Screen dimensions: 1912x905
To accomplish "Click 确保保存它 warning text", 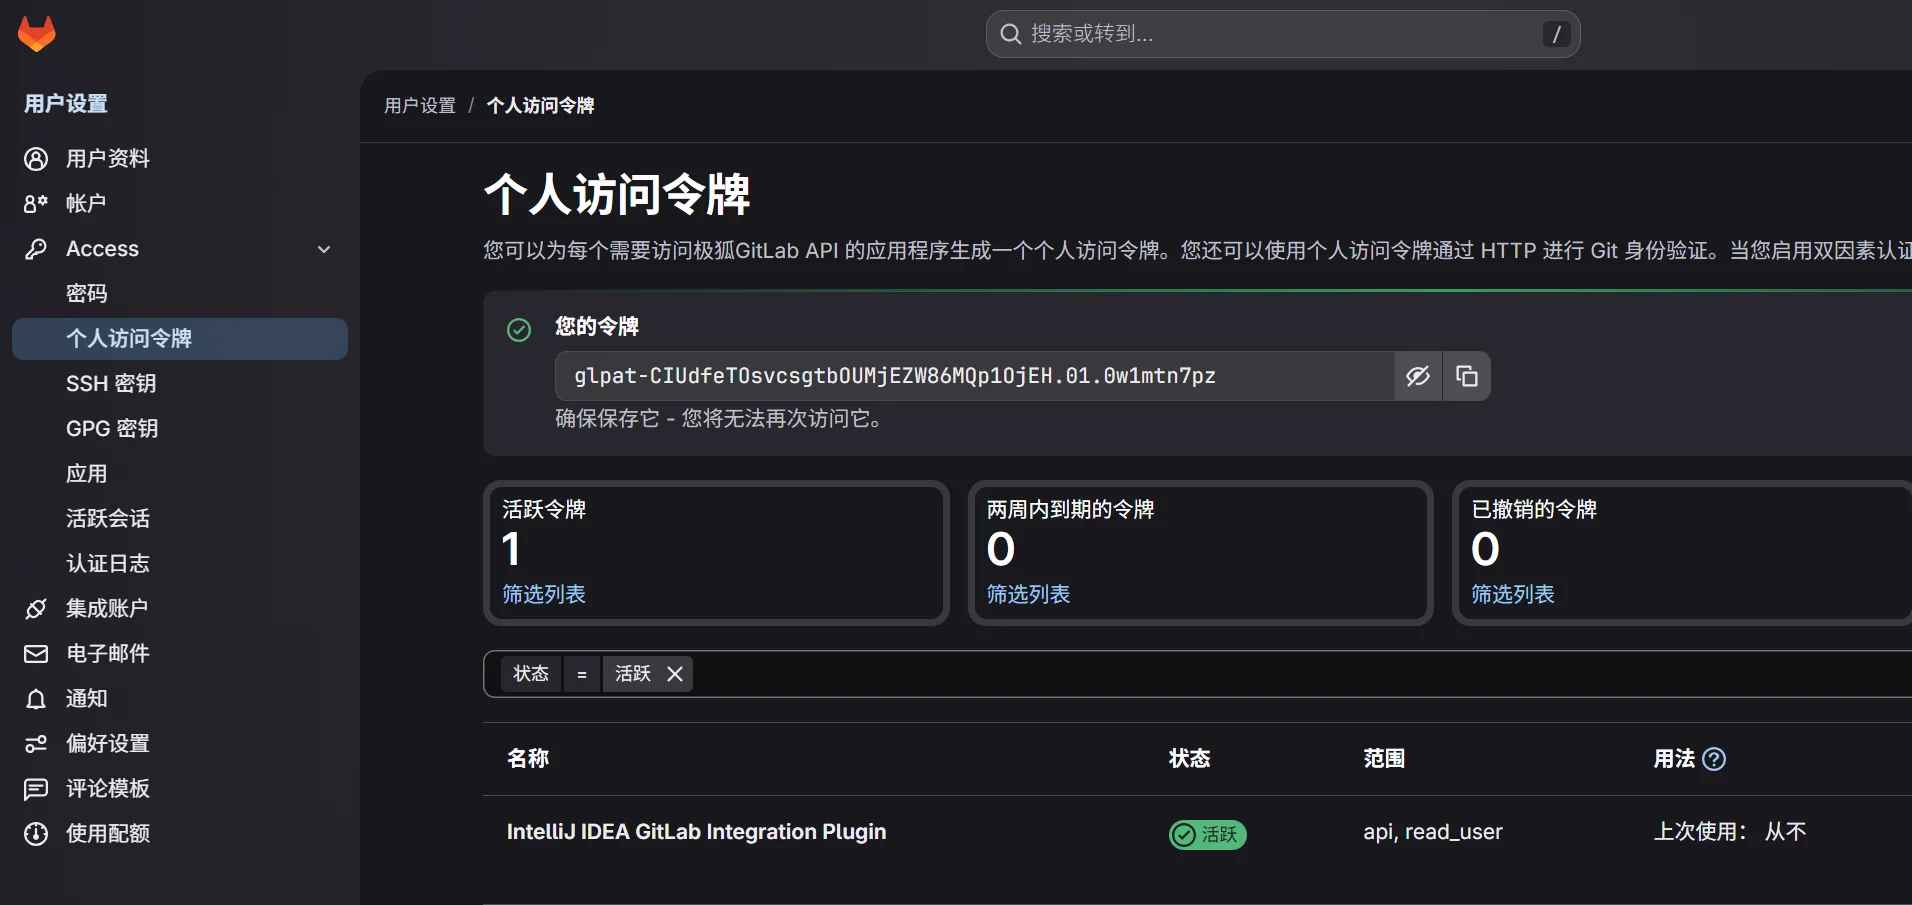I will tap(721, 419).
